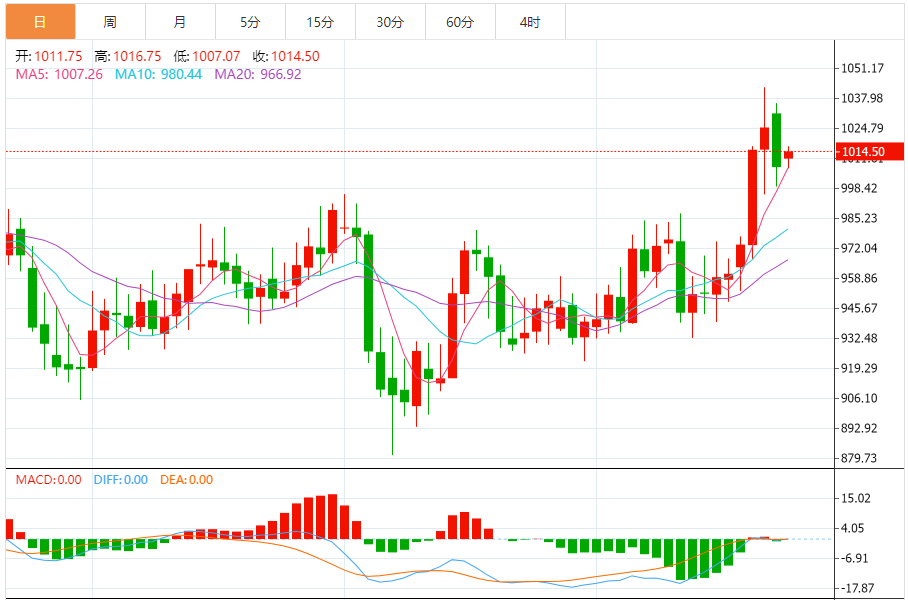
Task: Click the -17.87 MACD axis label
Action: [x=858, y=588]
